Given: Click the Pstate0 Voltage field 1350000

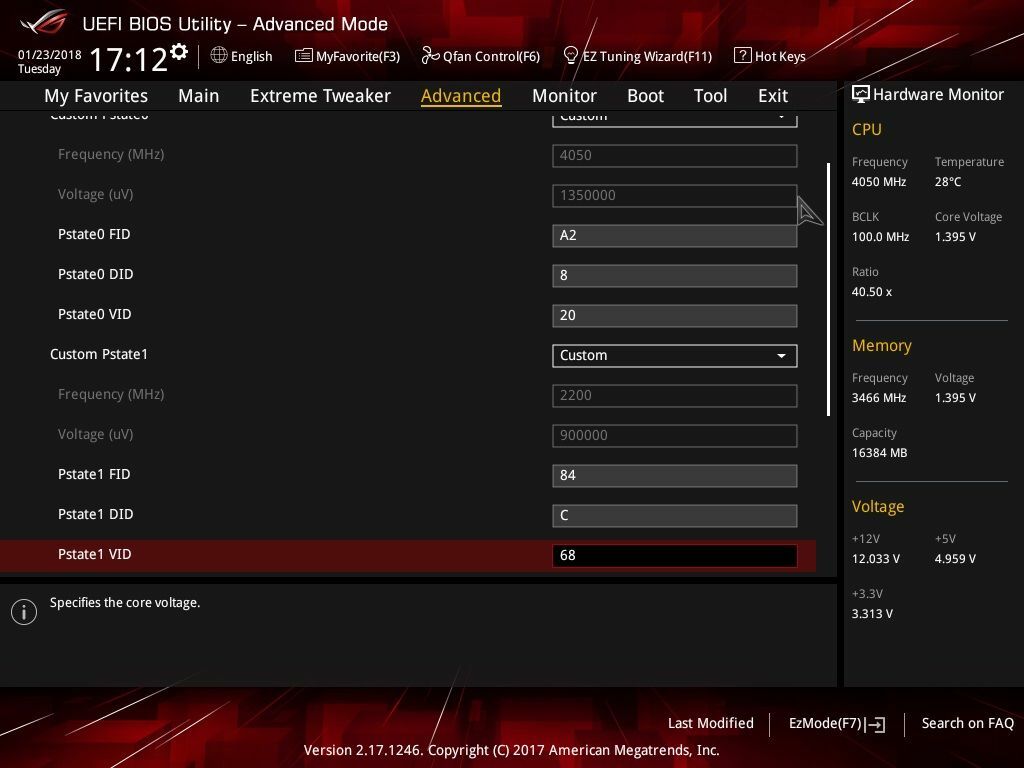Looking at the screenshot, I should [x=675, y=196].
